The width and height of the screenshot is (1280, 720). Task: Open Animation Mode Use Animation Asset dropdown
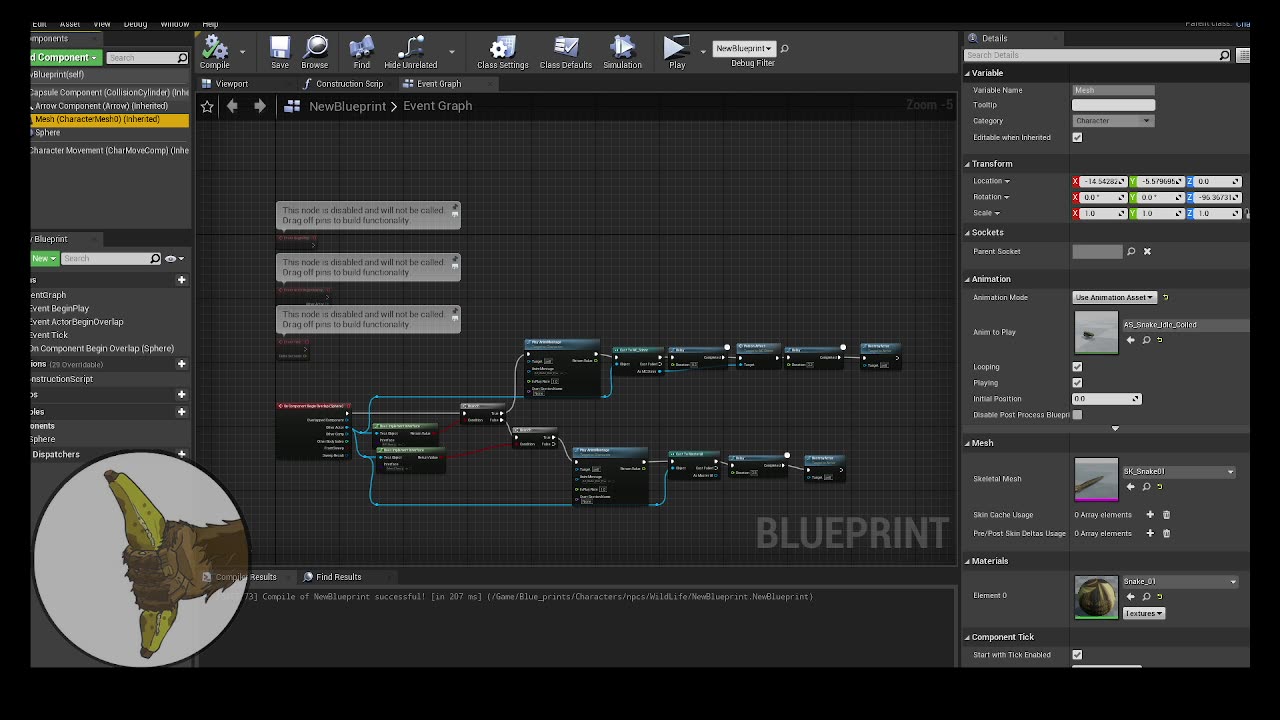tap(1114, 297)
